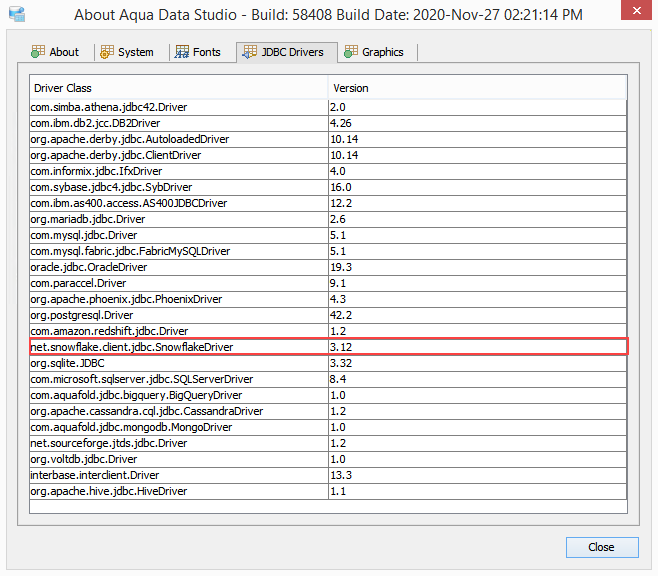Screen dimensions: 658x576
Task: Sort by the Driver Class column header
Action: [179, 88]
